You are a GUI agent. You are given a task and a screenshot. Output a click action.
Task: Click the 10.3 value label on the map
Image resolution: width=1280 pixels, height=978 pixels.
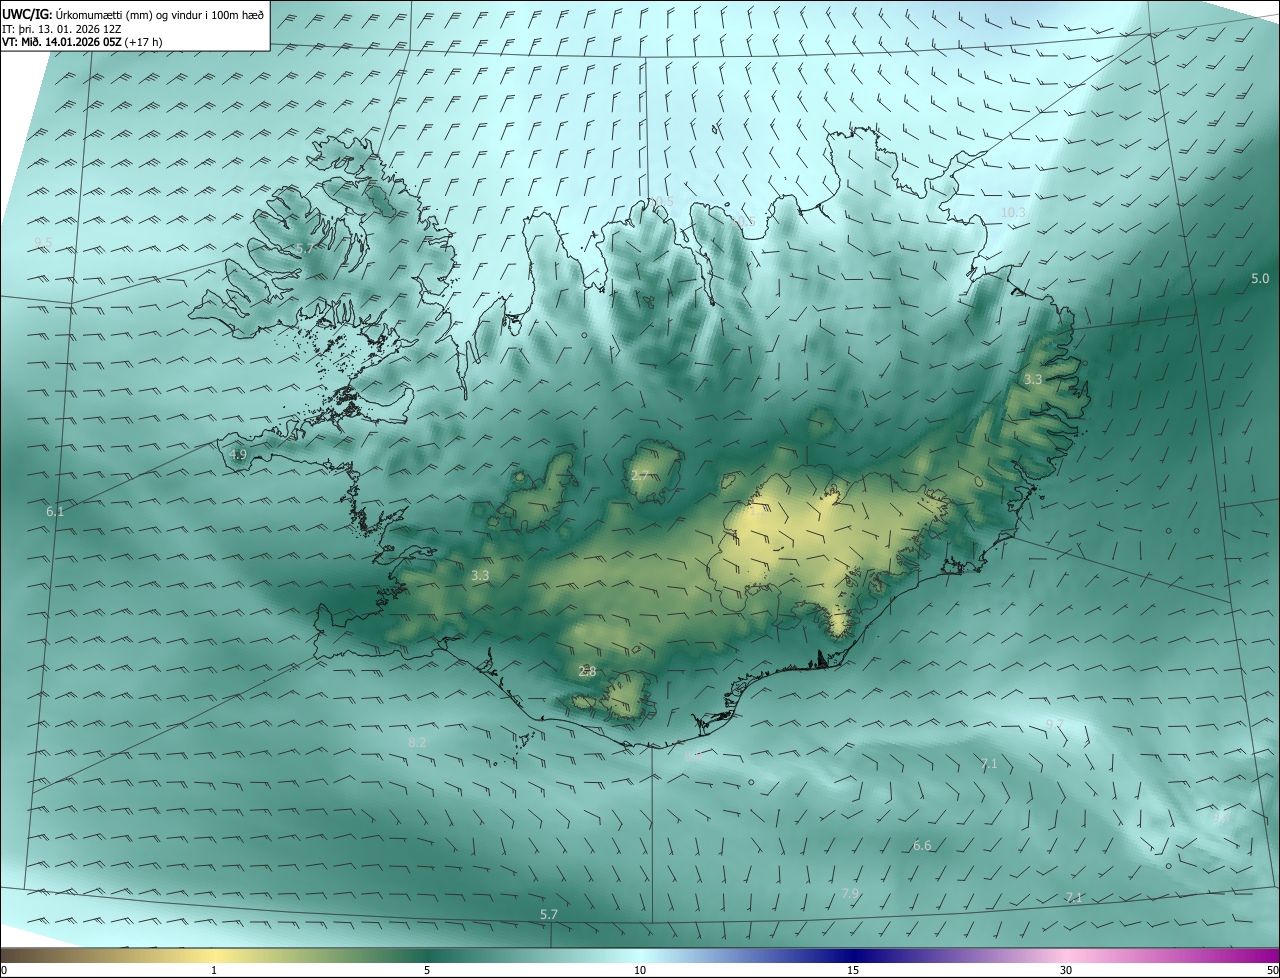[x=1013, y=212]
